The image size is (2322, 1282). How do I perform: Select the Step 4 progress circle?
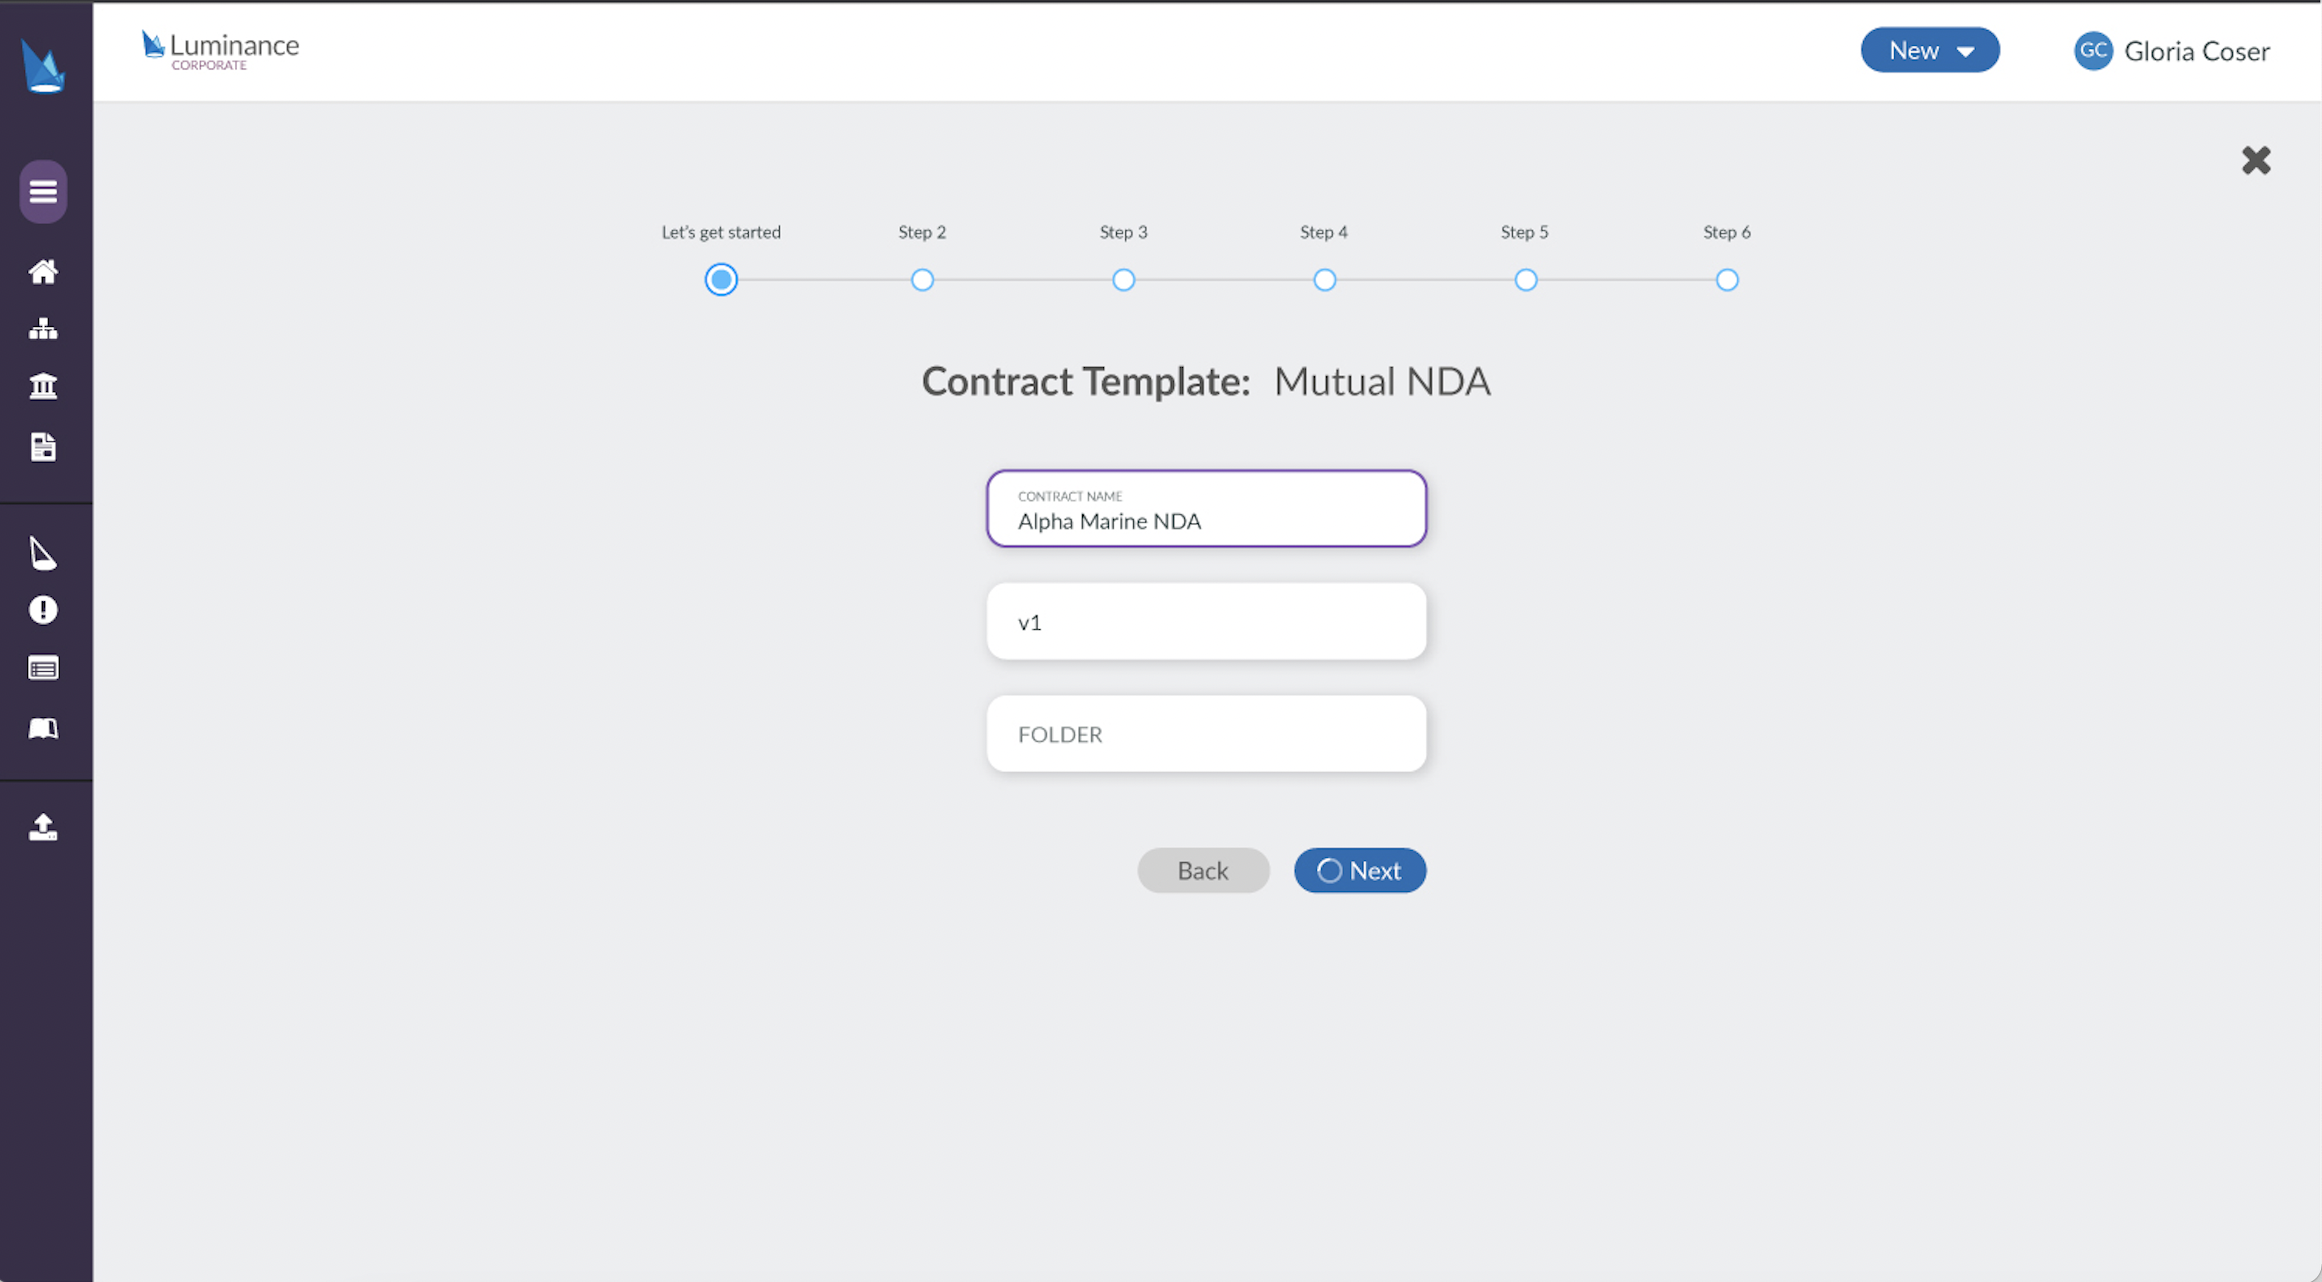tap(1325, 280)
